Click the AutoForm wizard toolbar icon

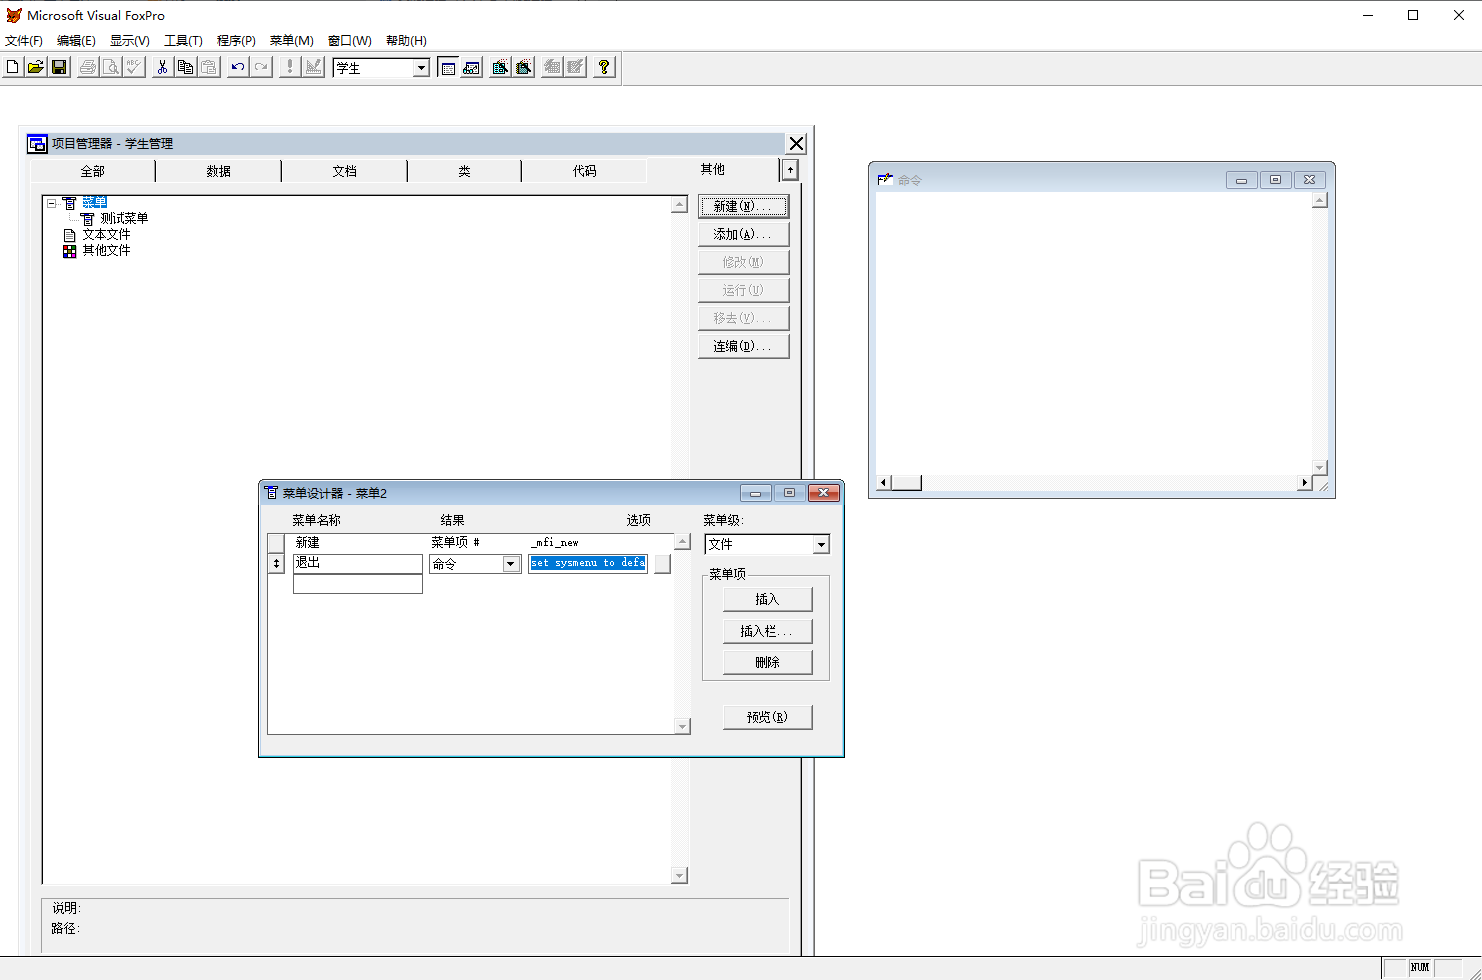pos(552,67)
